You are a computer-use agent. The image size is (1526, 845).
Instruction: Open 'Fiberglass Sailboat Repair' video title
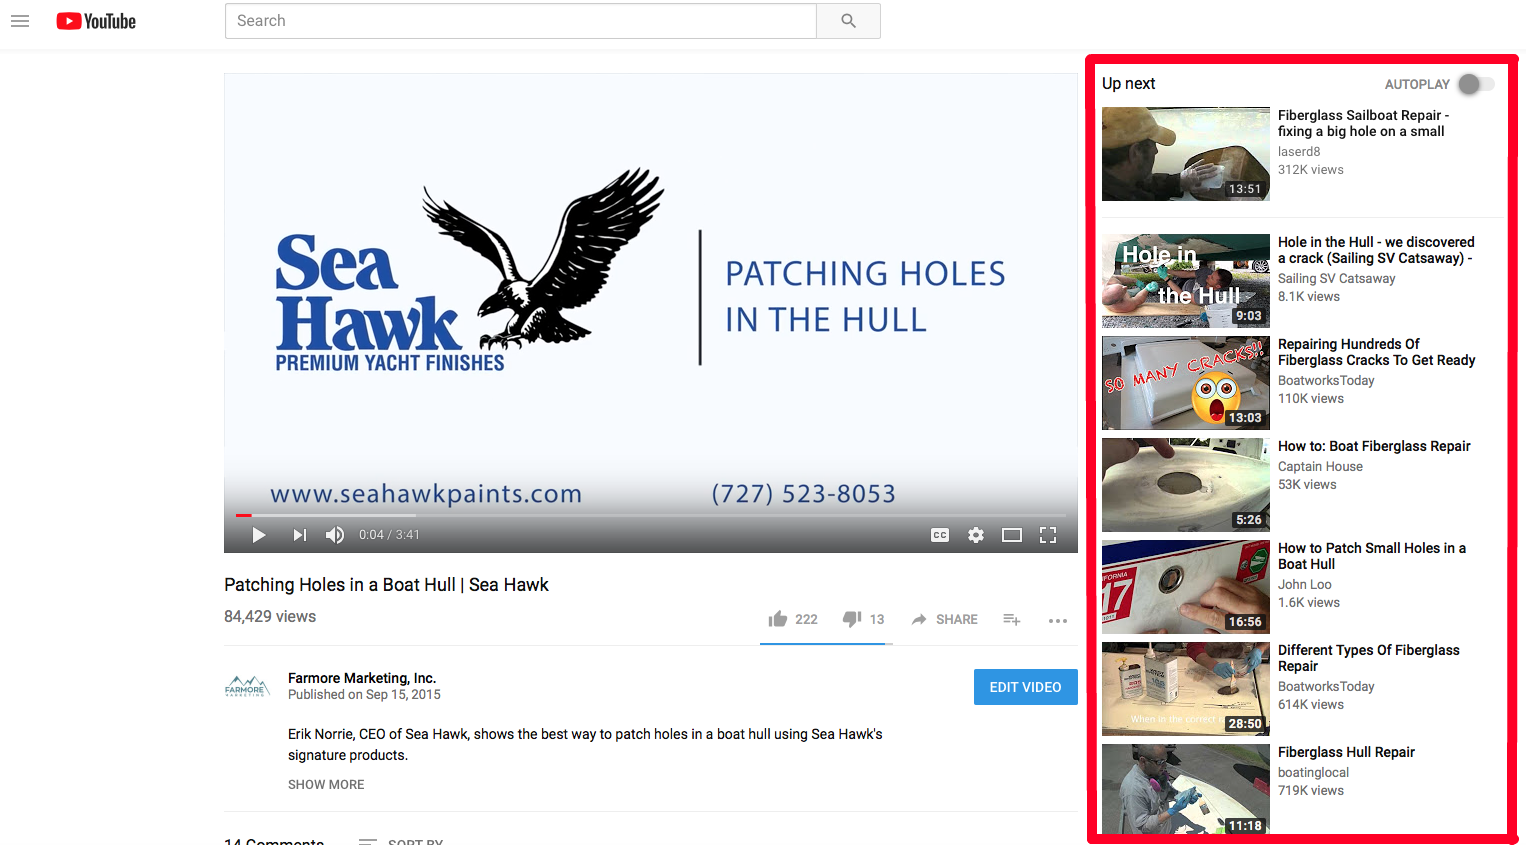coord(1363,123)
